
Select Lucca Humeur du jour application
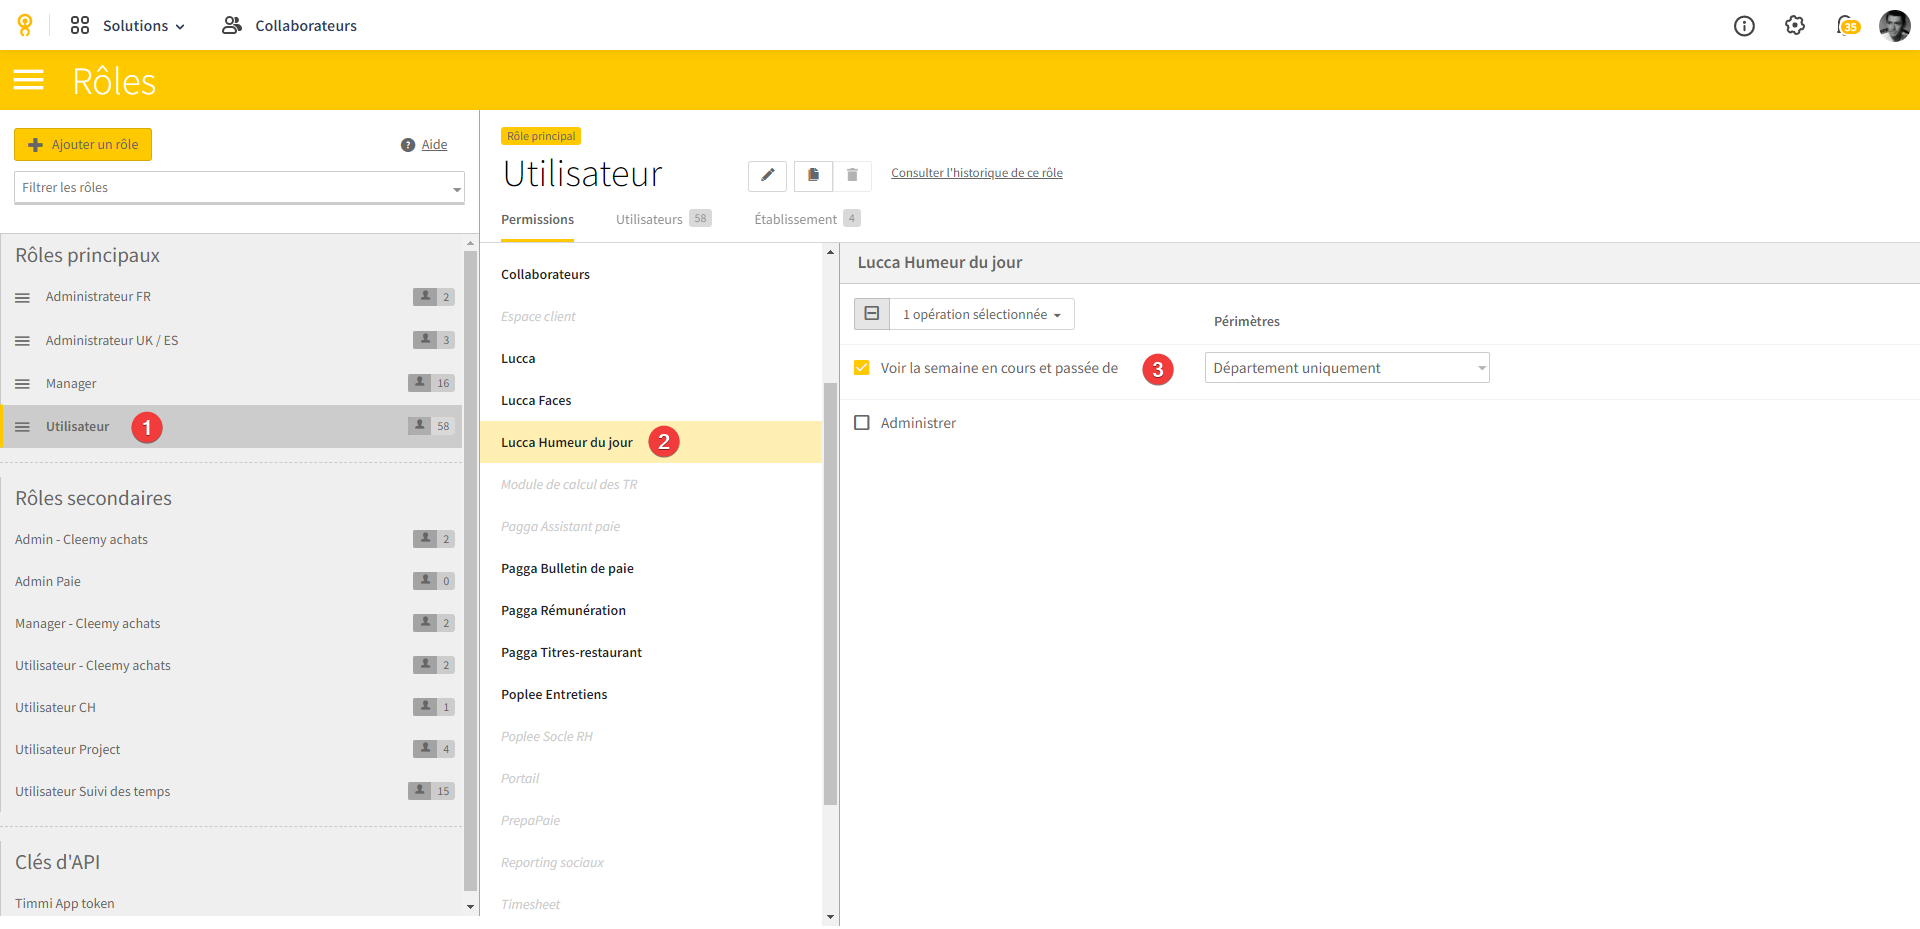[651, 443]
